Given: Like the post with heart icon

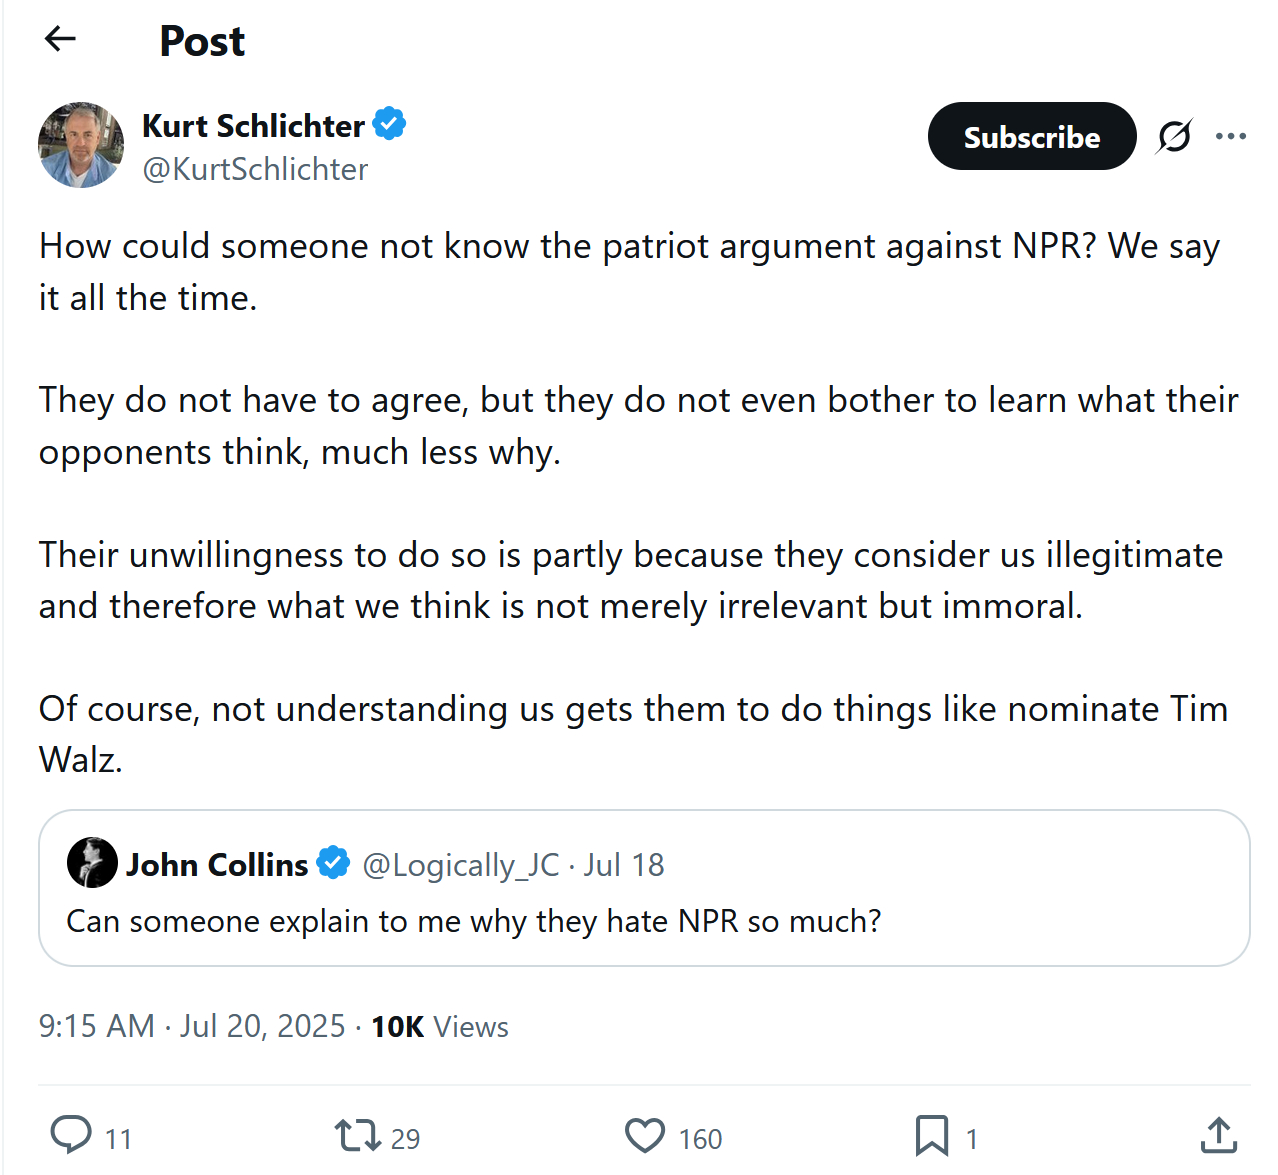Looking at the screenshot, I should (x=645, y=1136).
